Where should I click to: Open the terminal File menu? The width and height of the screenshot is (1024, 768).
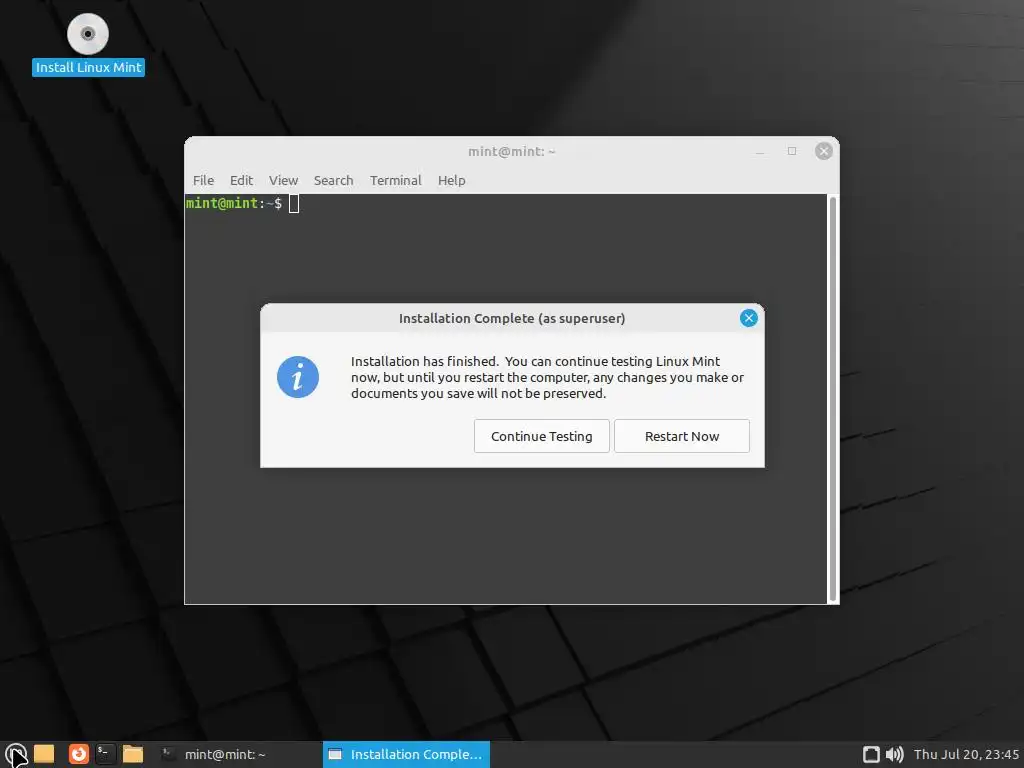point(203,180)
